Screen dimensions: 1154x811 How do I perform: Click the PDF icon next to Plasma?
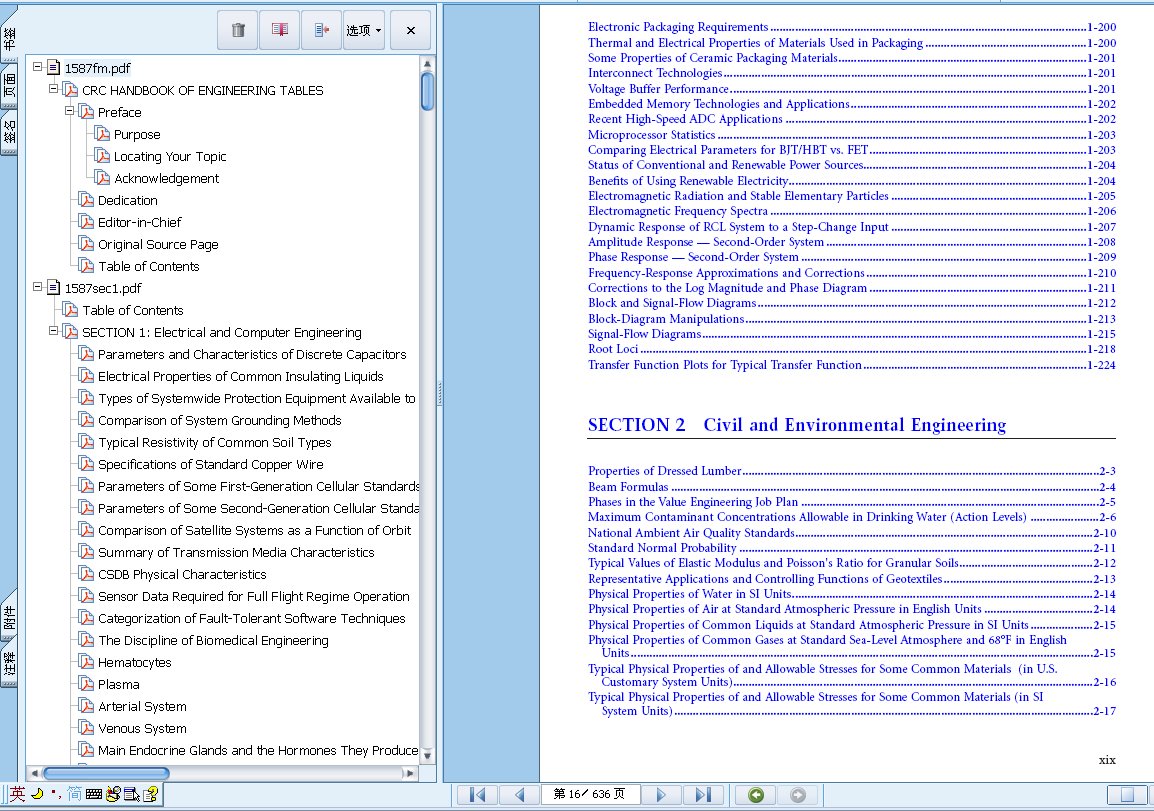point(86,684)
